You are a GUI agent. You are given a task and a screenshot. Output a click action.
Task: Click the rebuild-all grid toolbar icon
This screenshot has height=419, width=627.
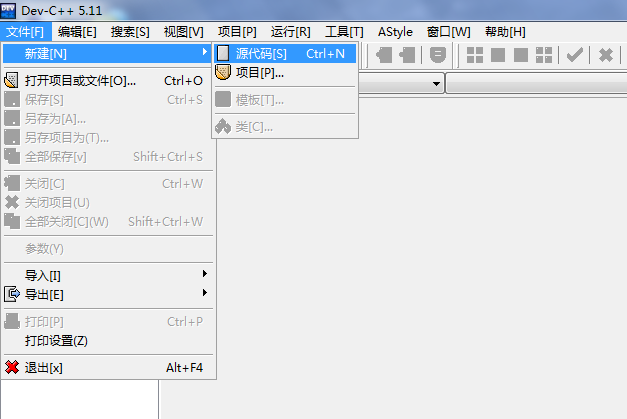pyautogui.click(x=544, y=55)
